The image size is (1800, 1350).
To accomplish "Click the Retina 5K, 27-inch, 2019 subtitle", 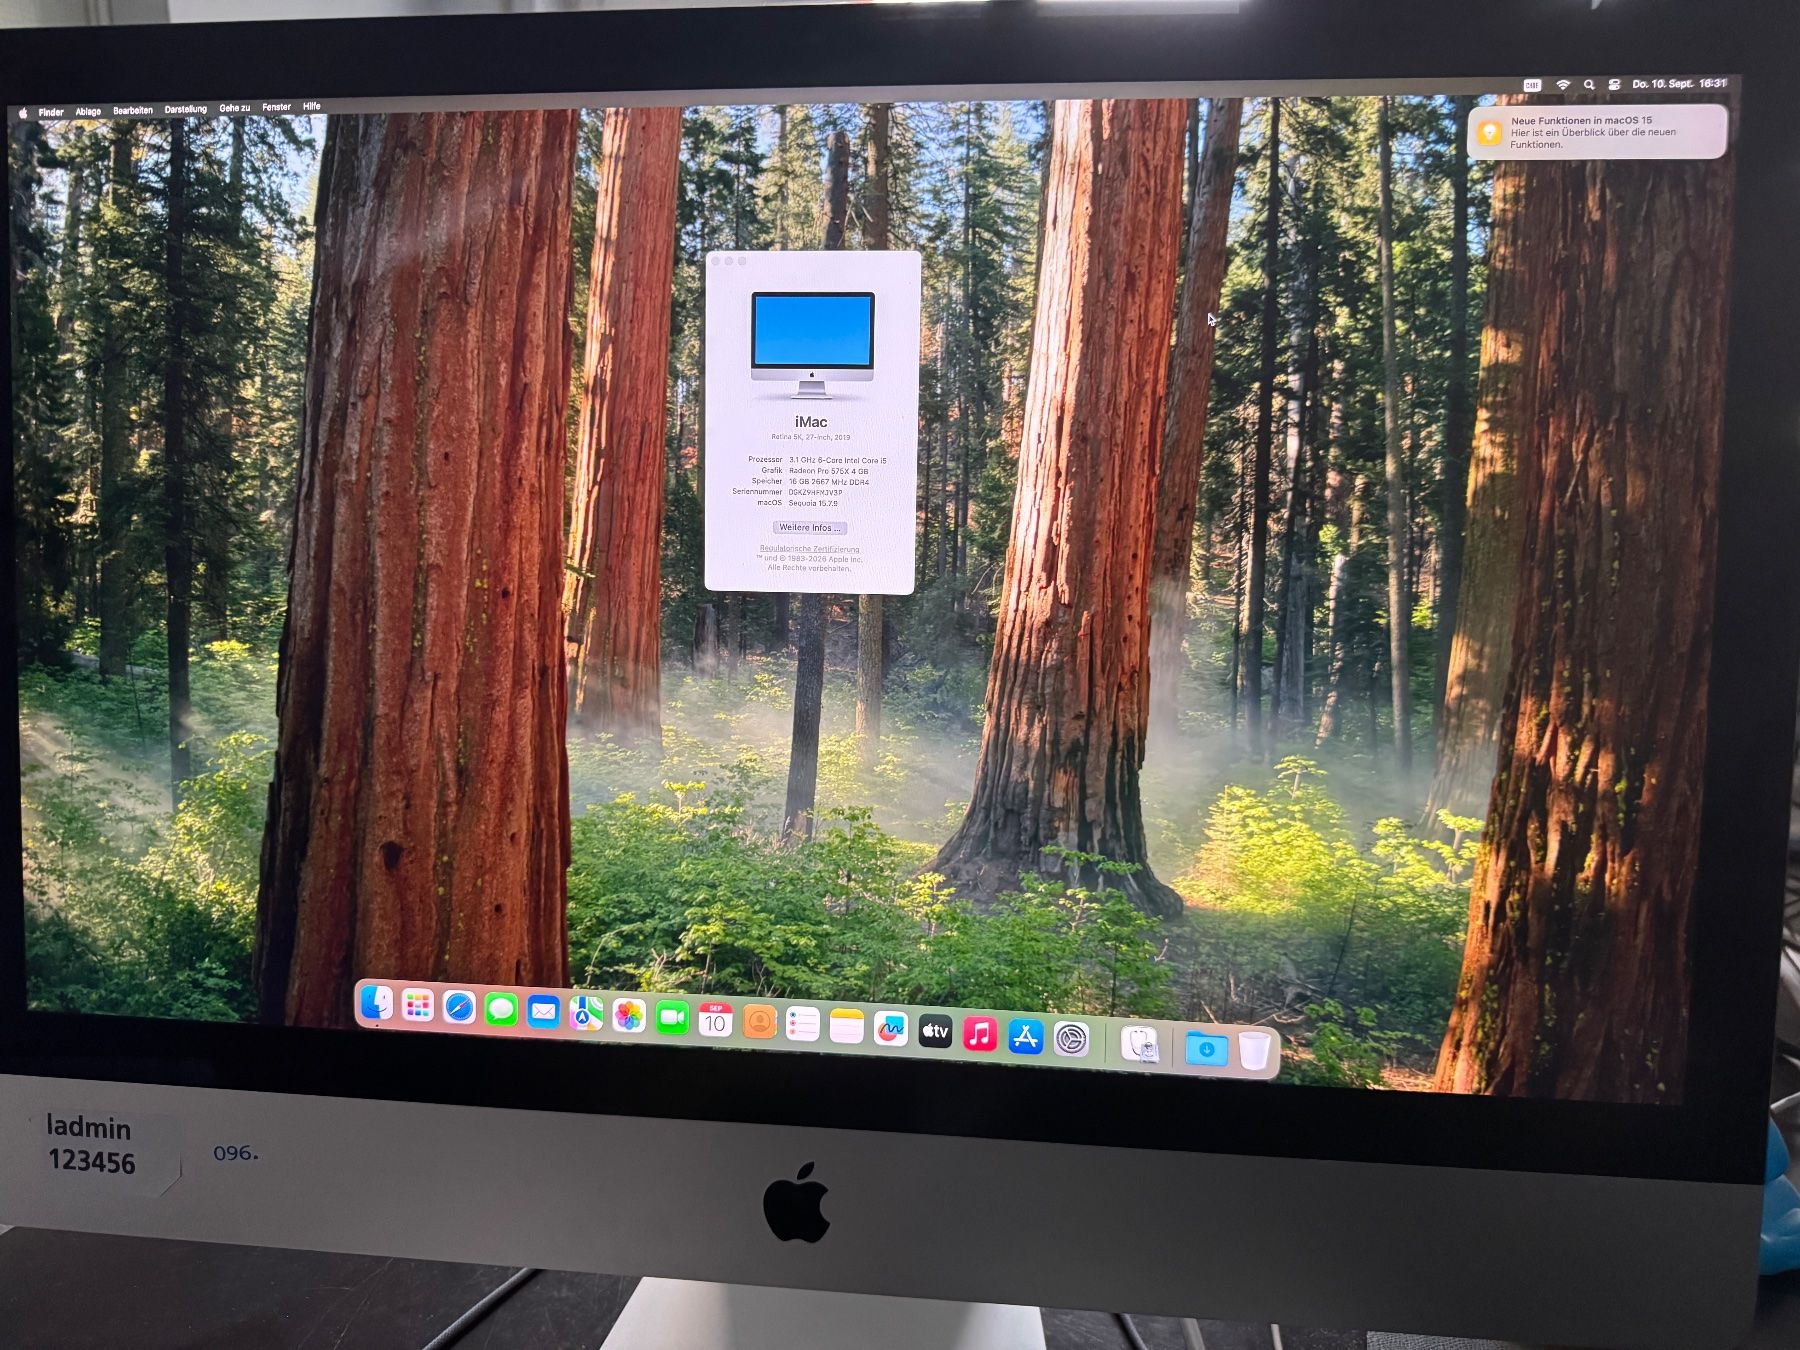I will [x=811, y=437].
